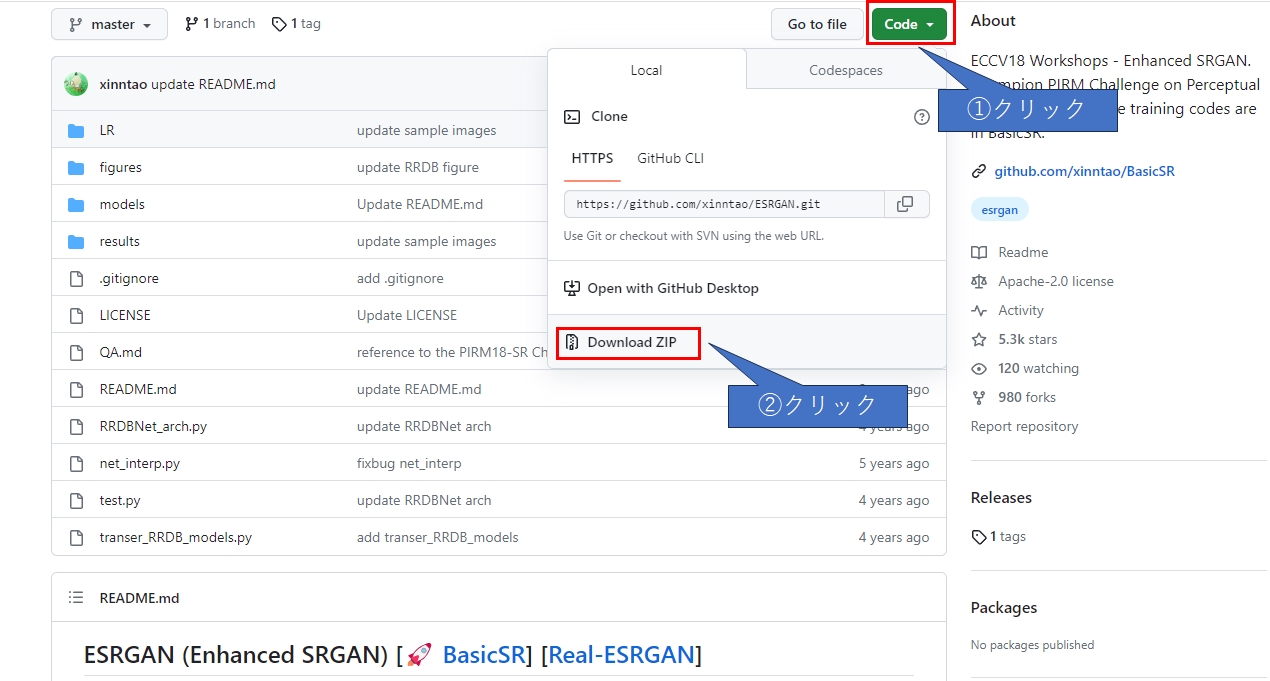The height and width of the screenshot is (681, 1270).
Task: Click the fork icon beside 980 forks
Action: [x=979, y=397]
